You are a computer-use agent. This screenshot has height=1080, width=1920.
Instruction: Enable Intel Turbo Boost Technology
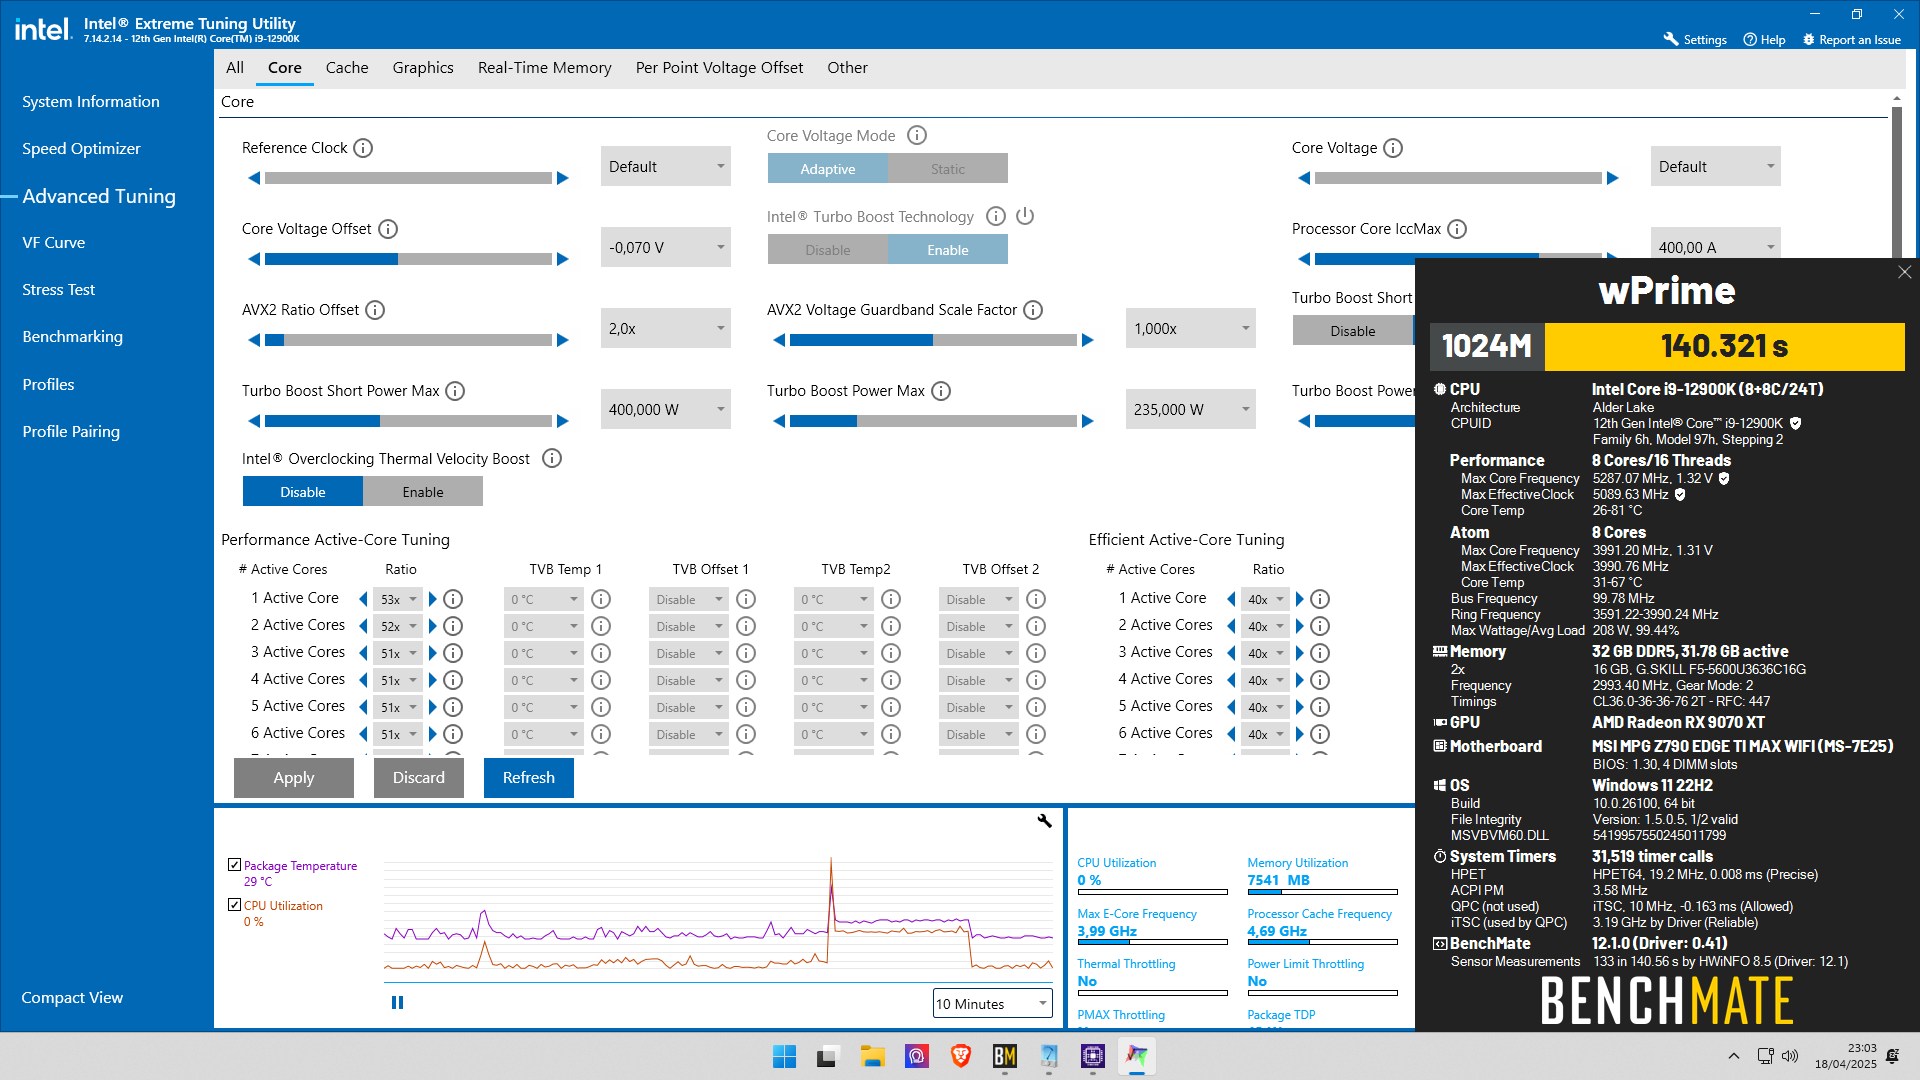948,250
